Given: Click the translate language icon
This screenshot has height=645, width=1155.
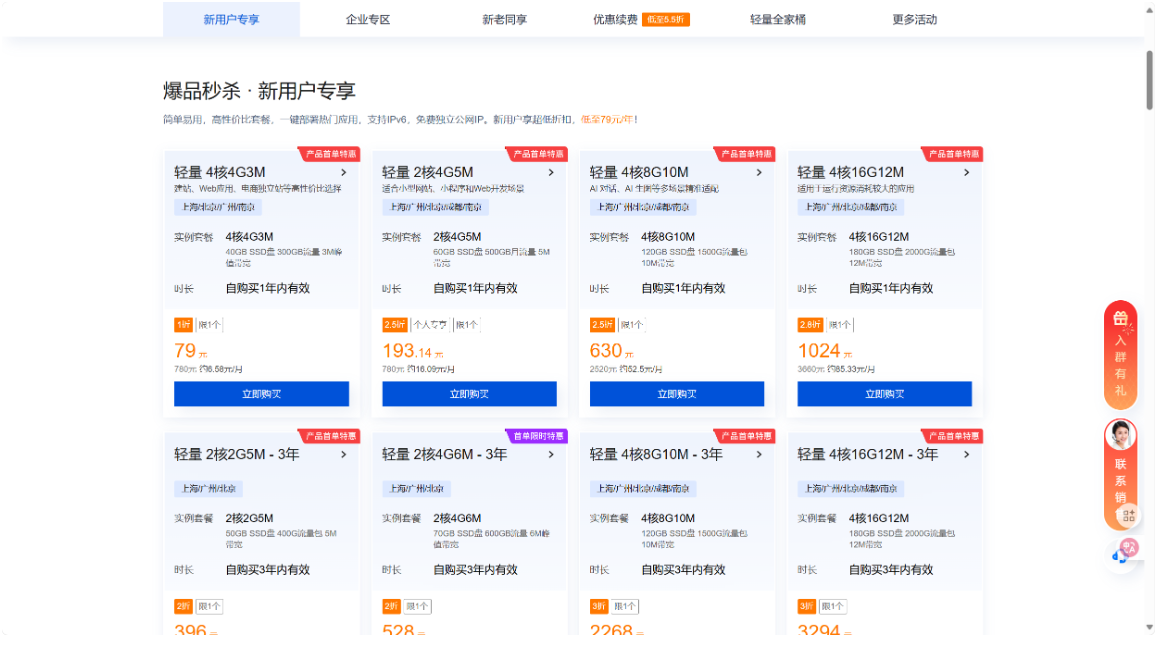Looking at the screenshot, I should tap(1130, 546).
